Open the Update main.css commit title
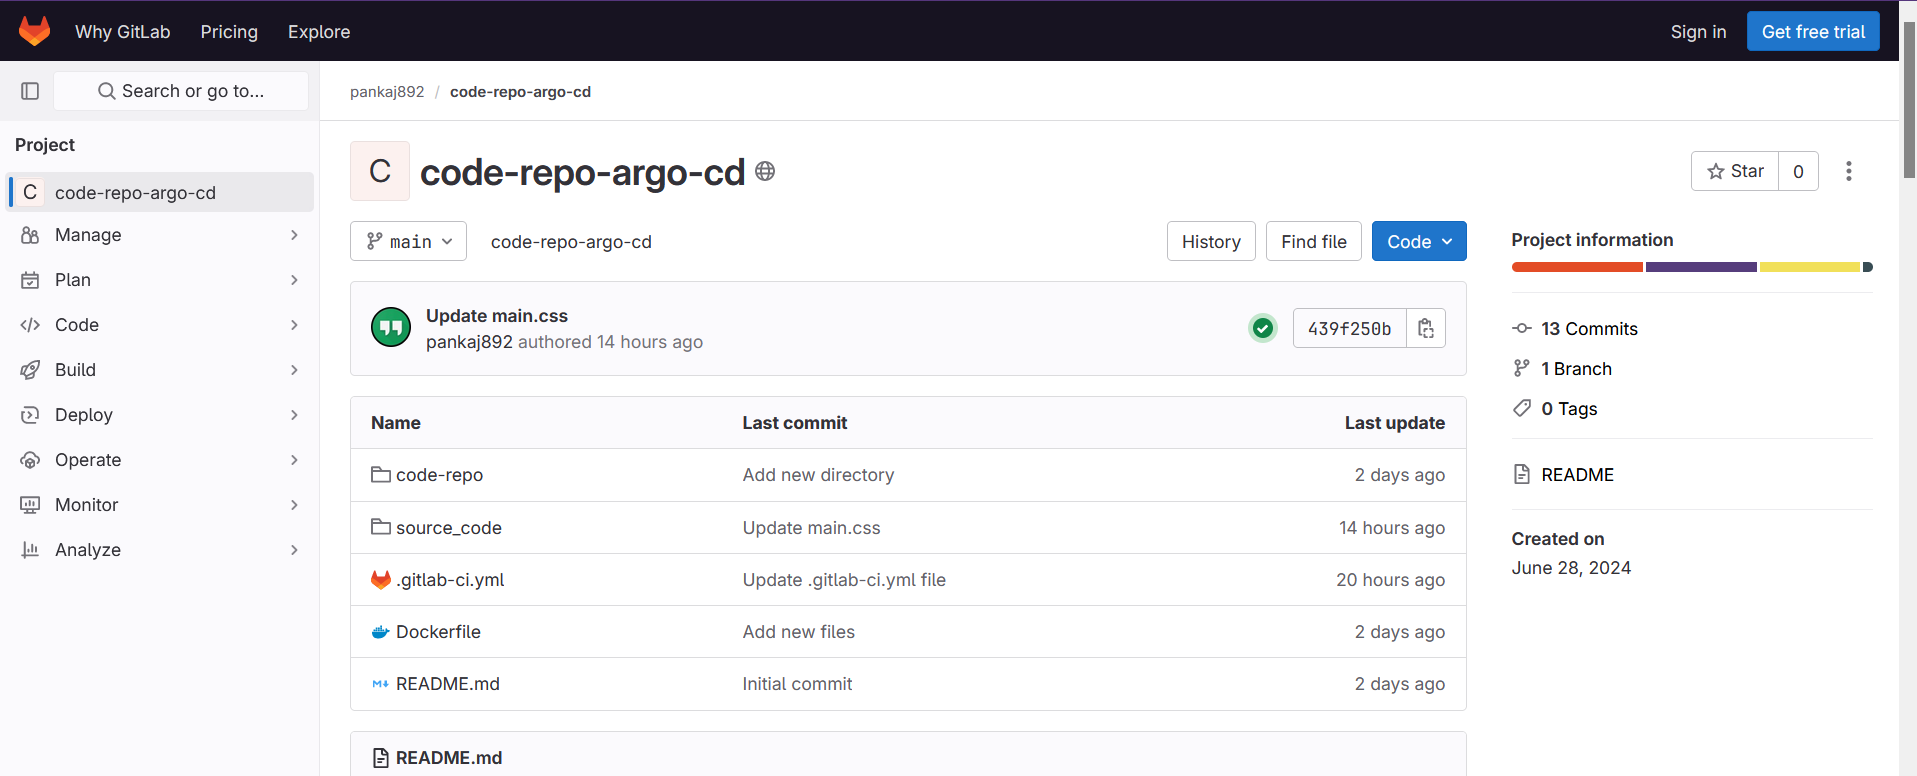The width and height of the screenshot is (1917, 776). click(x=497, y=316)
